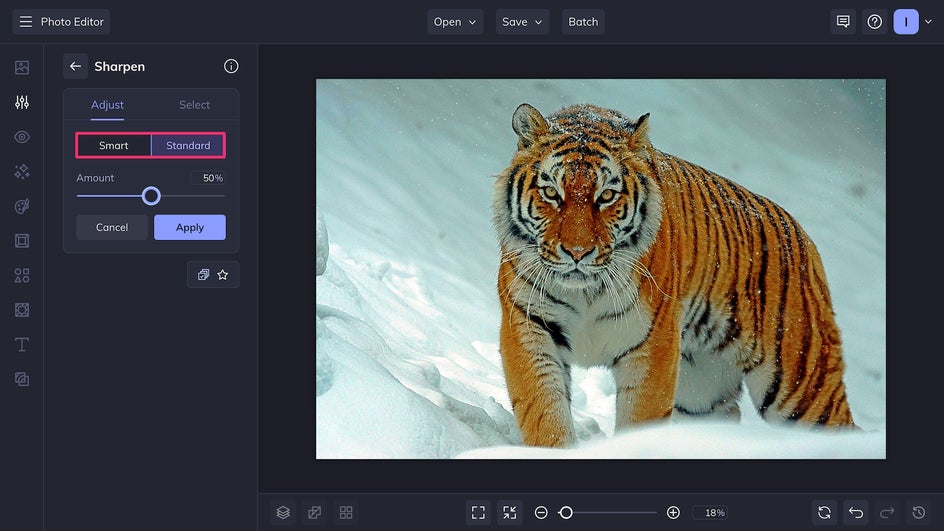Click the undo arrow in bottom bar
The width and height of the screenshot is (944, 531).
[855, 512]
